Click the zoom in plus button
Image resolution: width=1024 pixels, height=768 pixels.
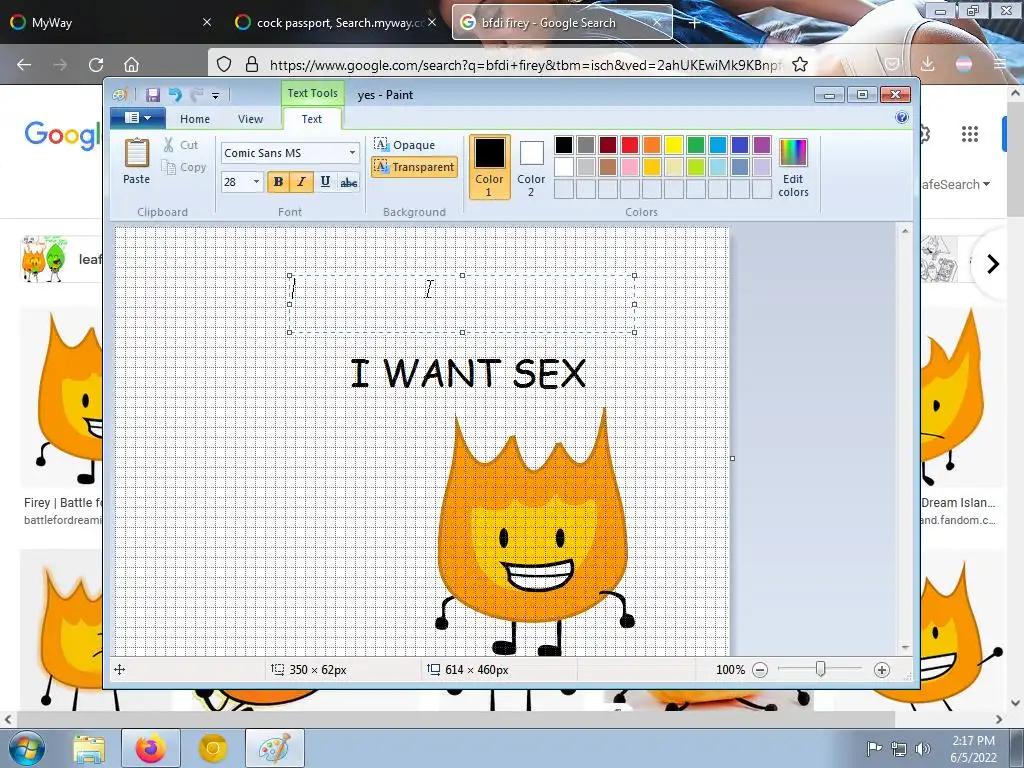[882, 669]
